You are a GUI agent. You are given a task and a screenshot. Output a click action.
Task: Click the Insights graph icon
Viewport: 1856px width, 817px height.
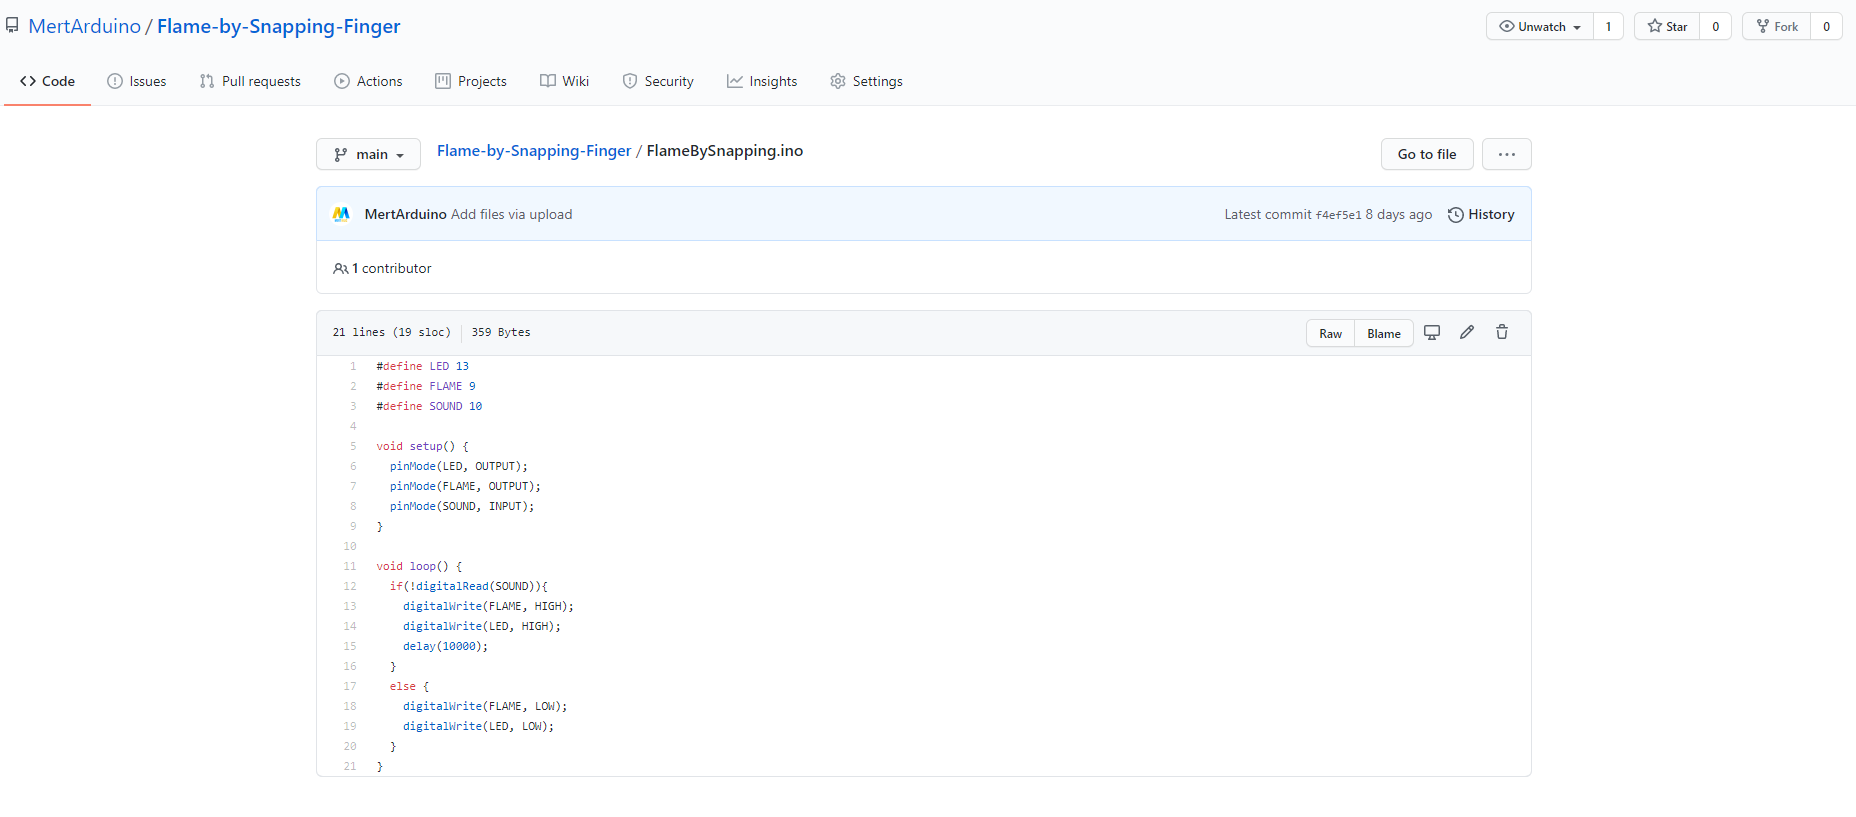coord(735,81)
